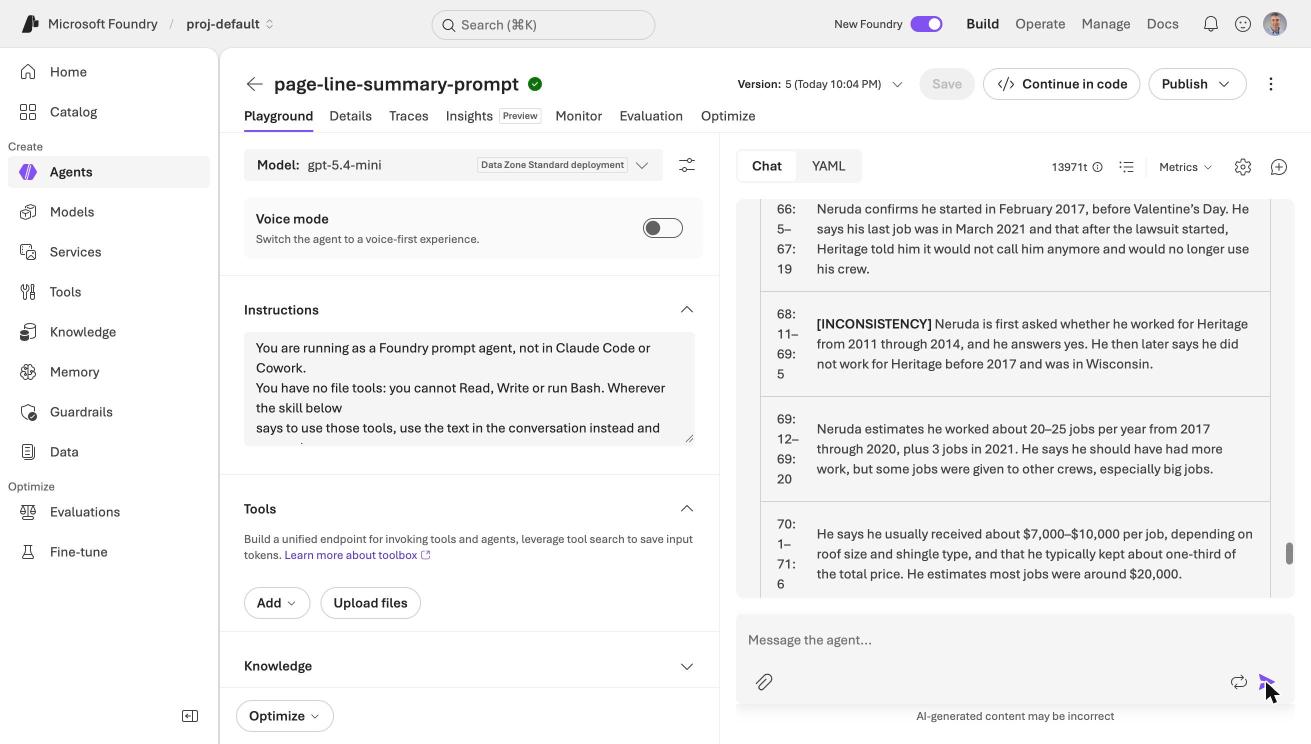
Task: Open the Metrics dropdown
Action: 1185,167
